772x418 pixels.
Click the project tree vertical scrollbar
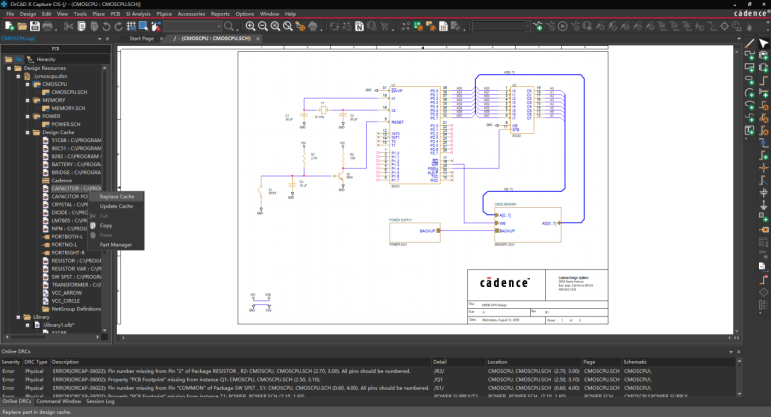[x=104, y=199]
